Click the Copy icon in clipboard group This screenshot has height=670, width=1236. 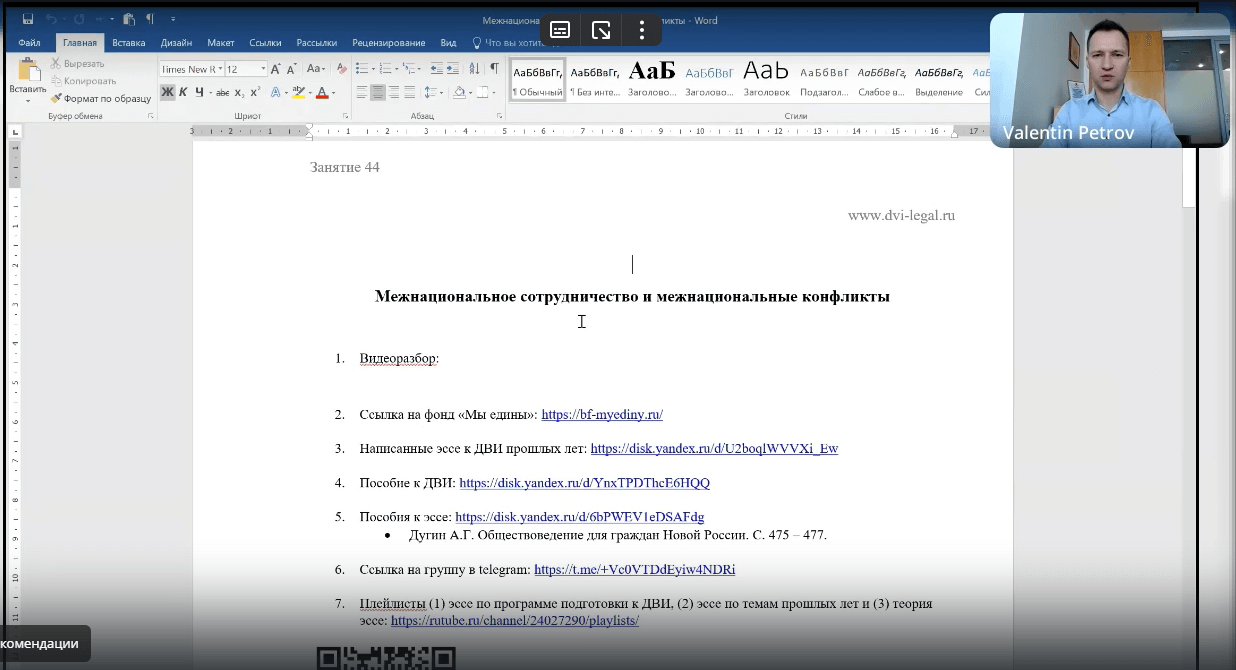pyautogui.click(x=55, y=80)
